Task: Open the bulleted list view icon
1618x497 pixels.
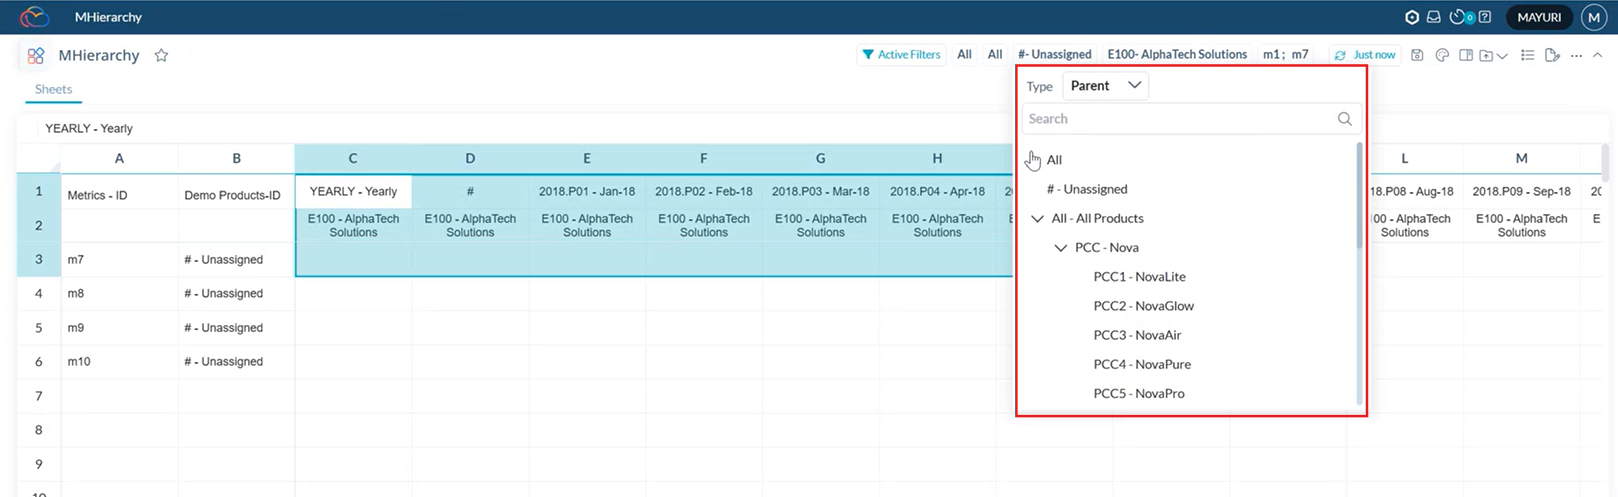Action: (1527, 55)
